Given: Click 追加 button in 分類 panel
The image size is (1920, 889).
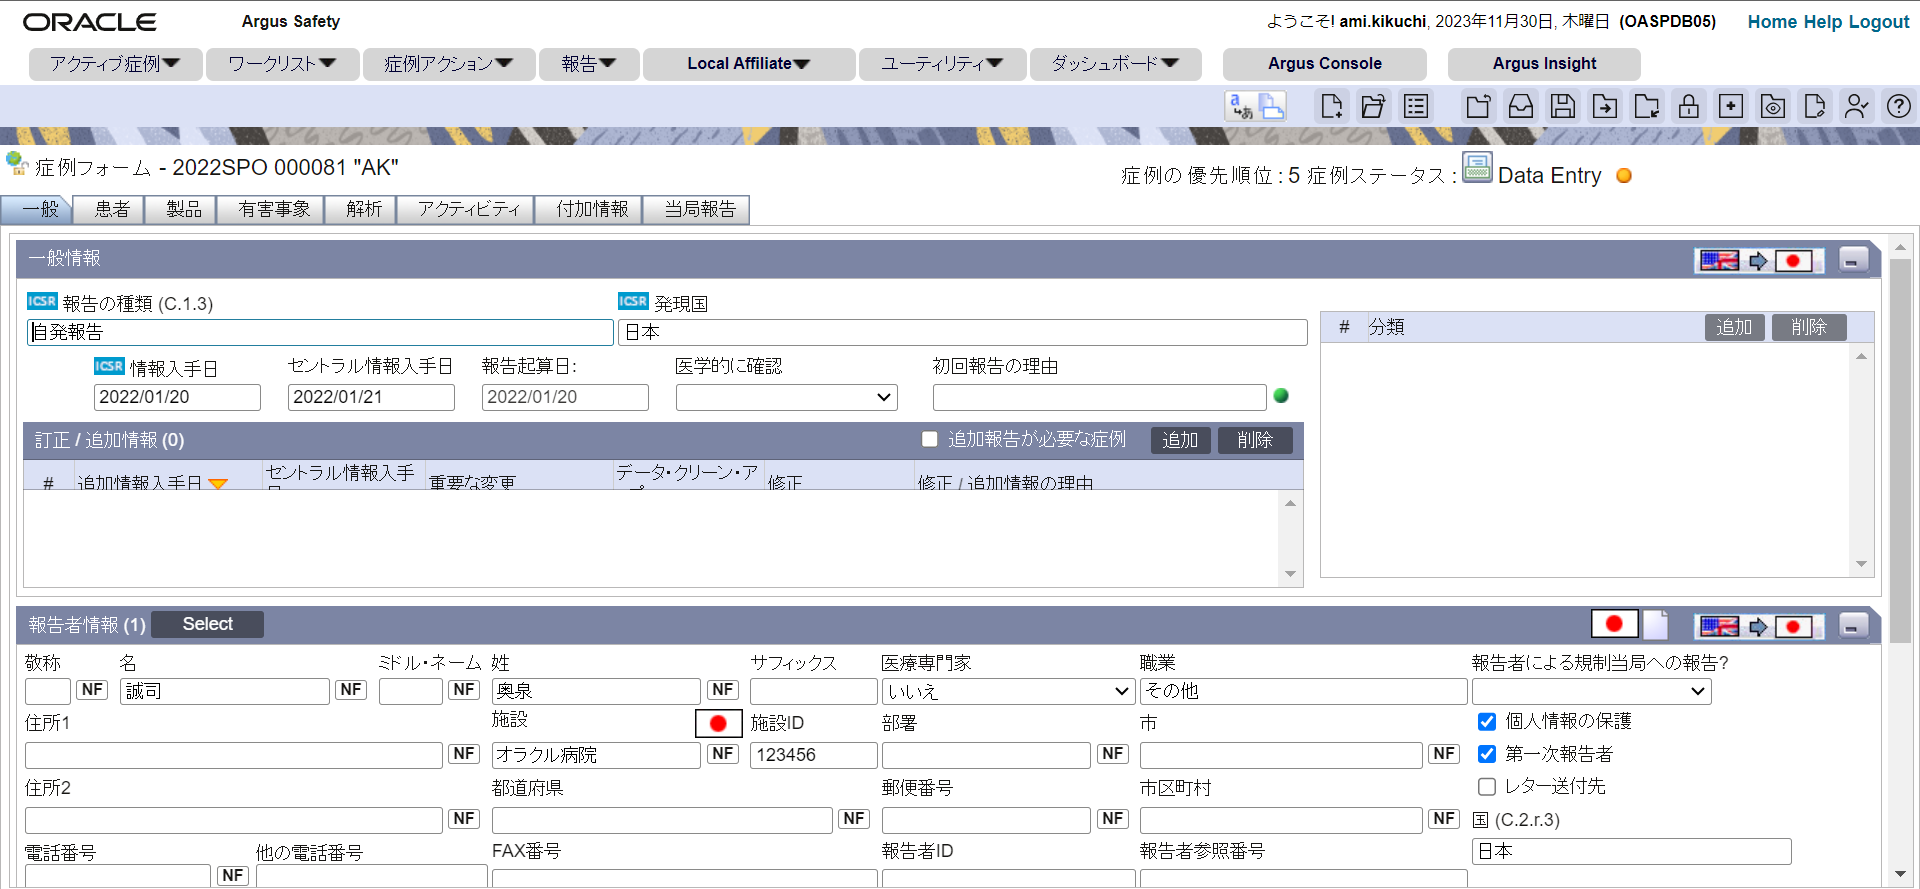Looking at the screenshot, I should click(x=1734, y=327).
